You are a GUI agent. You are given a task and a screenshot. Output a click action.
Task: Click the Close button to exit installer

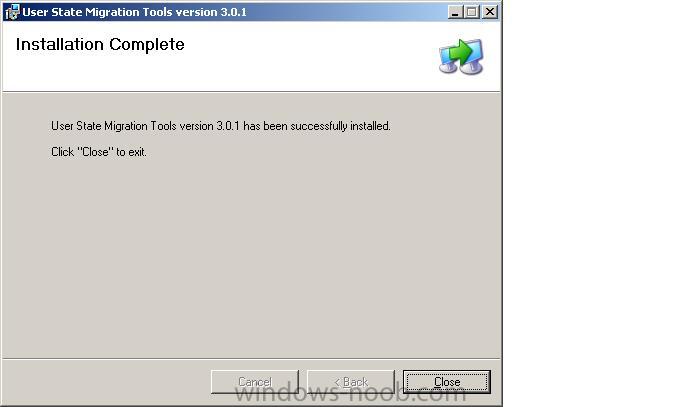[447, 382]
